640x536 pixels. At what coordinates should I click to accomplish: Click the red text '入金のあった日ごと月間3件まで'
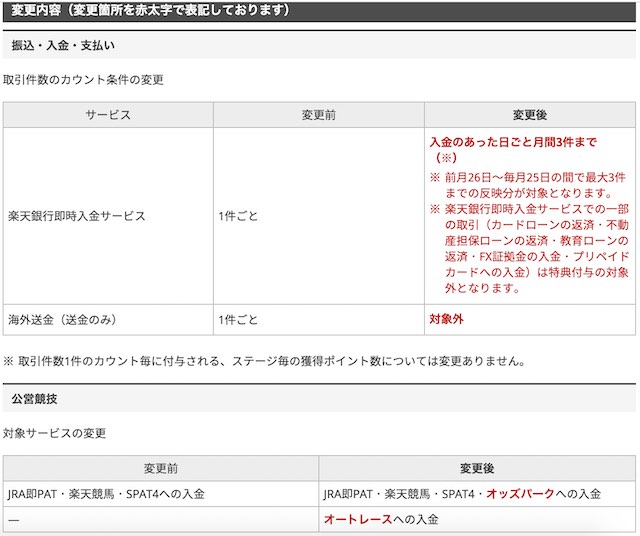point(513,142)
